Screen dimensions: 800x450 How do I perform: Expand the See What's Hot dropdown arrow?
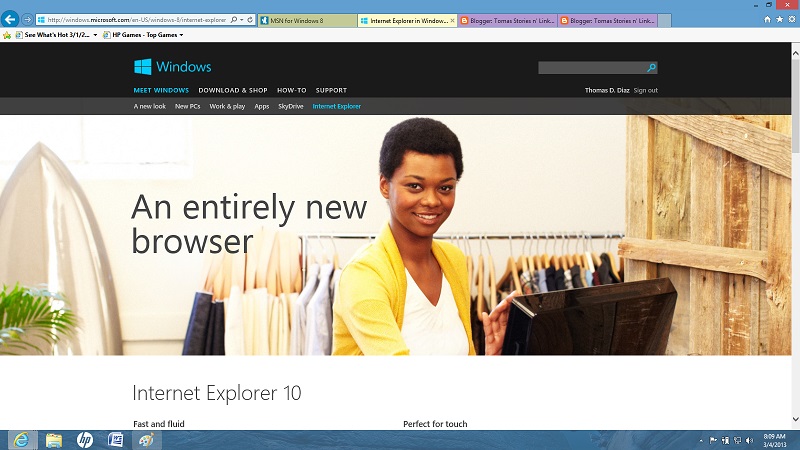(x=95, y=35)
